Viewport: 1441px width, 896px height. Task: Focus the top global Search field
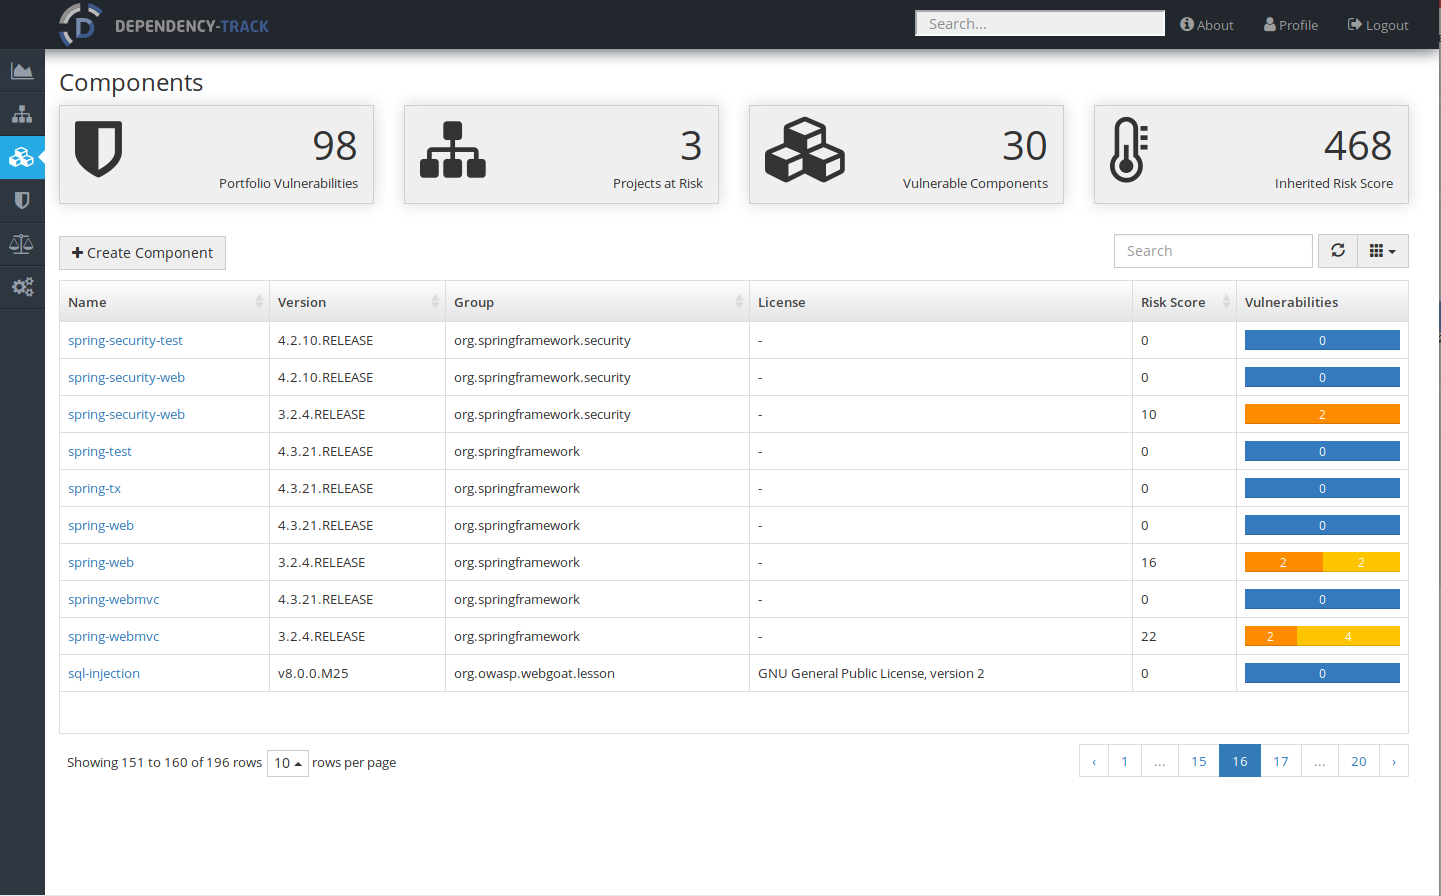tap(1040, 24)
